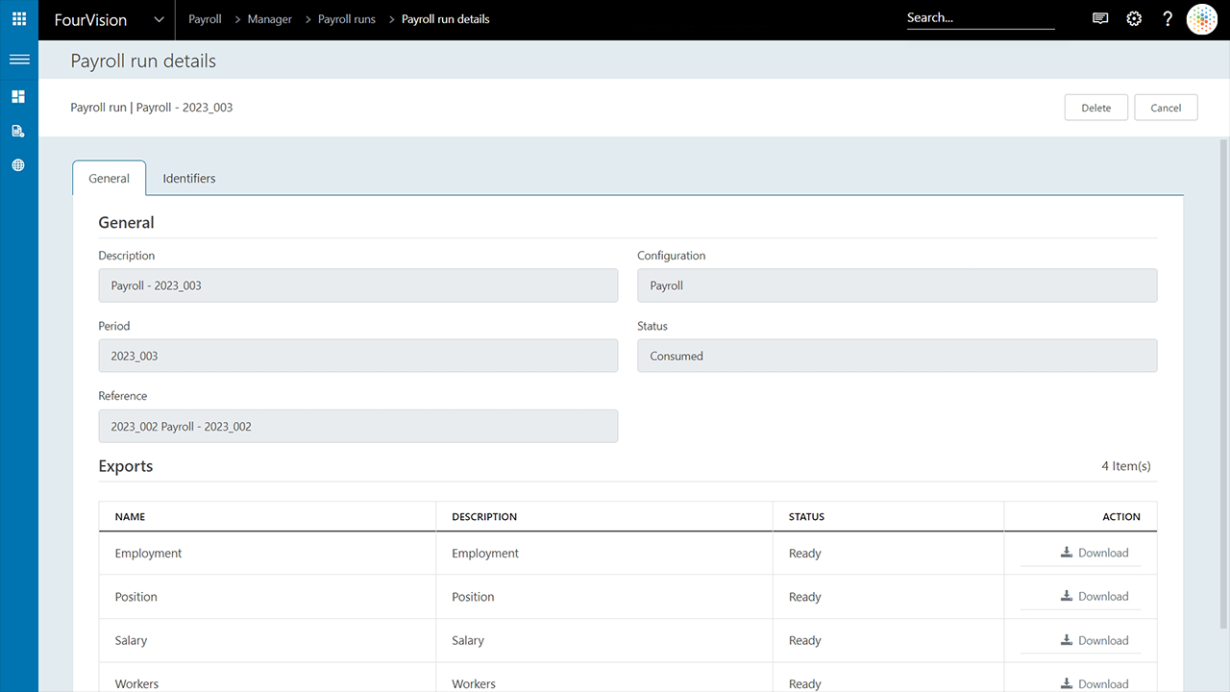Screen dimensions: 1230x692
Task: Open the feedback message icon
Action: [x=1100, y=18]
